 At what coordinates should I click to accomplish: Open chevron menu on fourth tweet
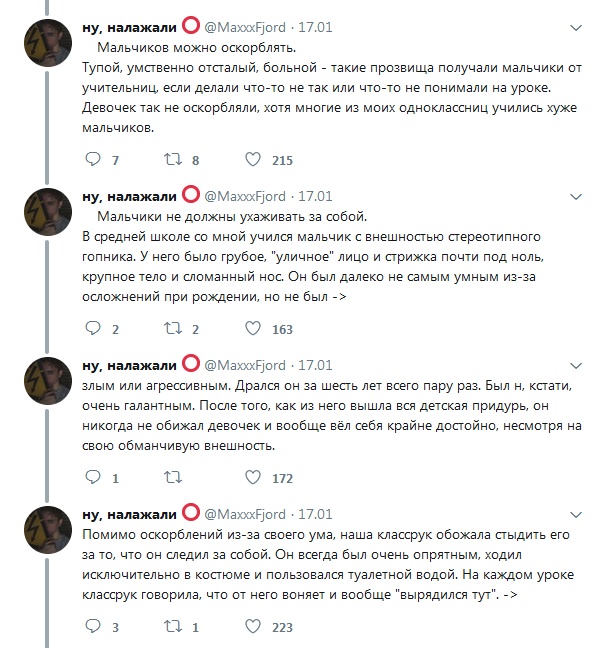[576, 515]
